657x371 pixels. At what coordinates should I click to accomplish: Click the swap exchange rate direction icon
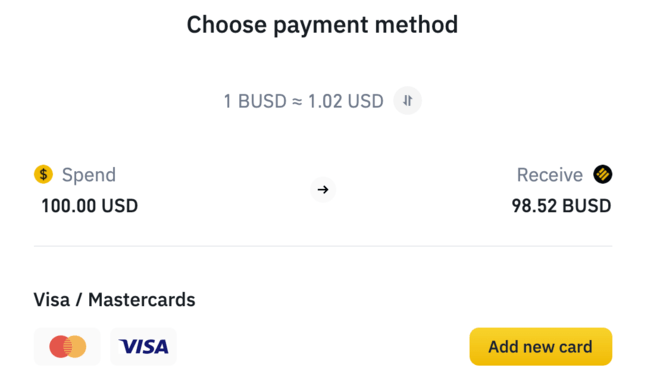(x=407, y=101)
